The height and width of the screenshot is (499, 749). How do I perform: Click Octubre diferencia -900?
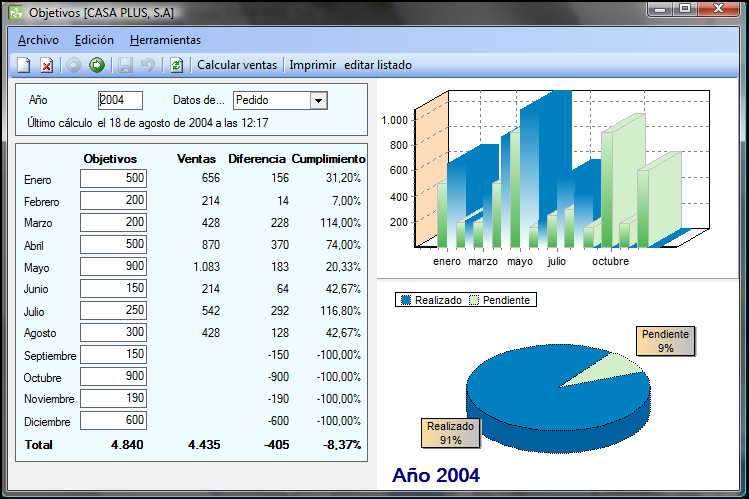click(x=278, y=377)
